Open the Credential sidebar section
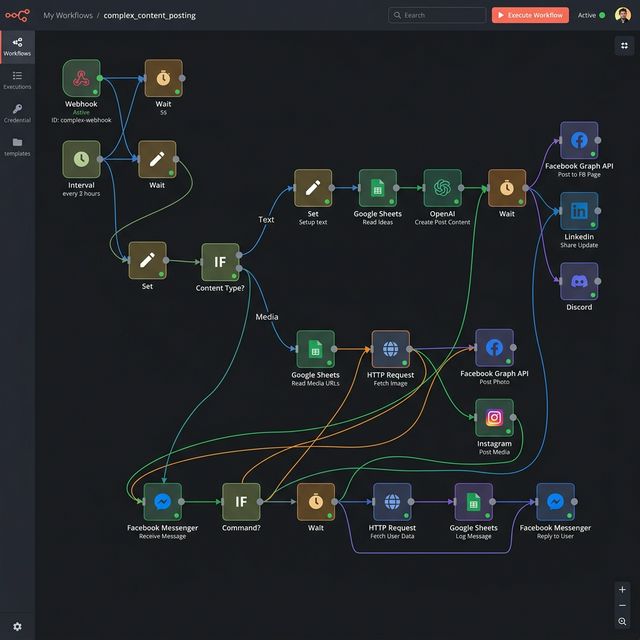 pos(17,113)
